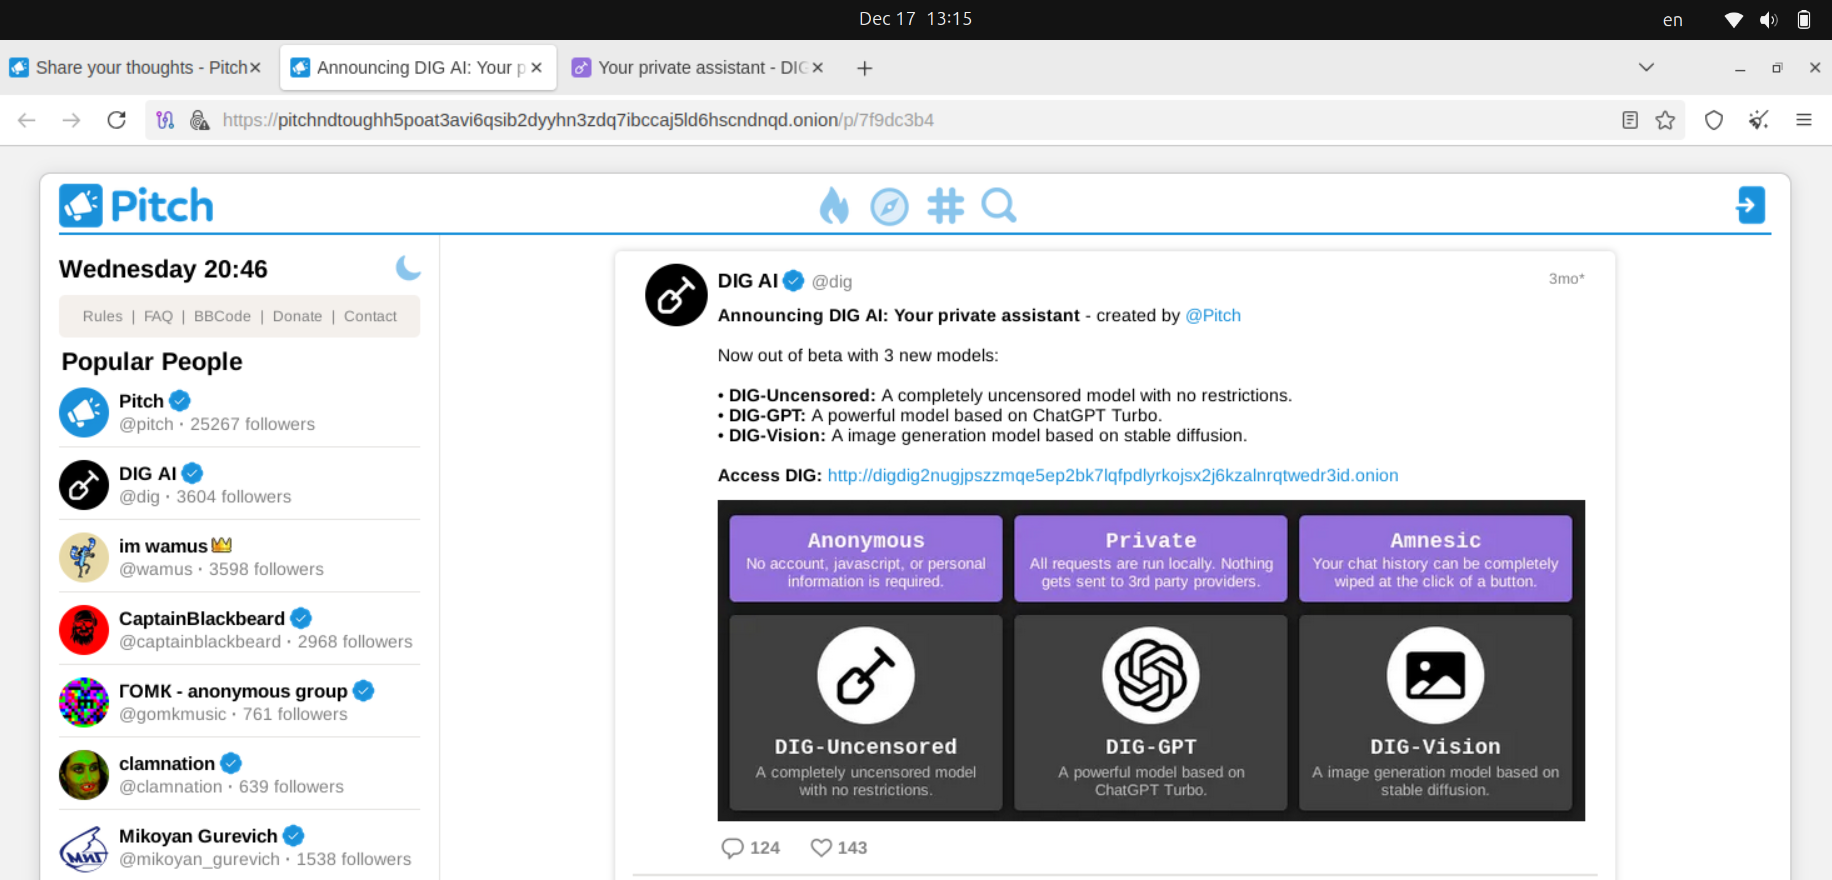This screenshot has height=880, width=1832.
Task: Switch to Your private assistant tab
Action: pos(690,67)
